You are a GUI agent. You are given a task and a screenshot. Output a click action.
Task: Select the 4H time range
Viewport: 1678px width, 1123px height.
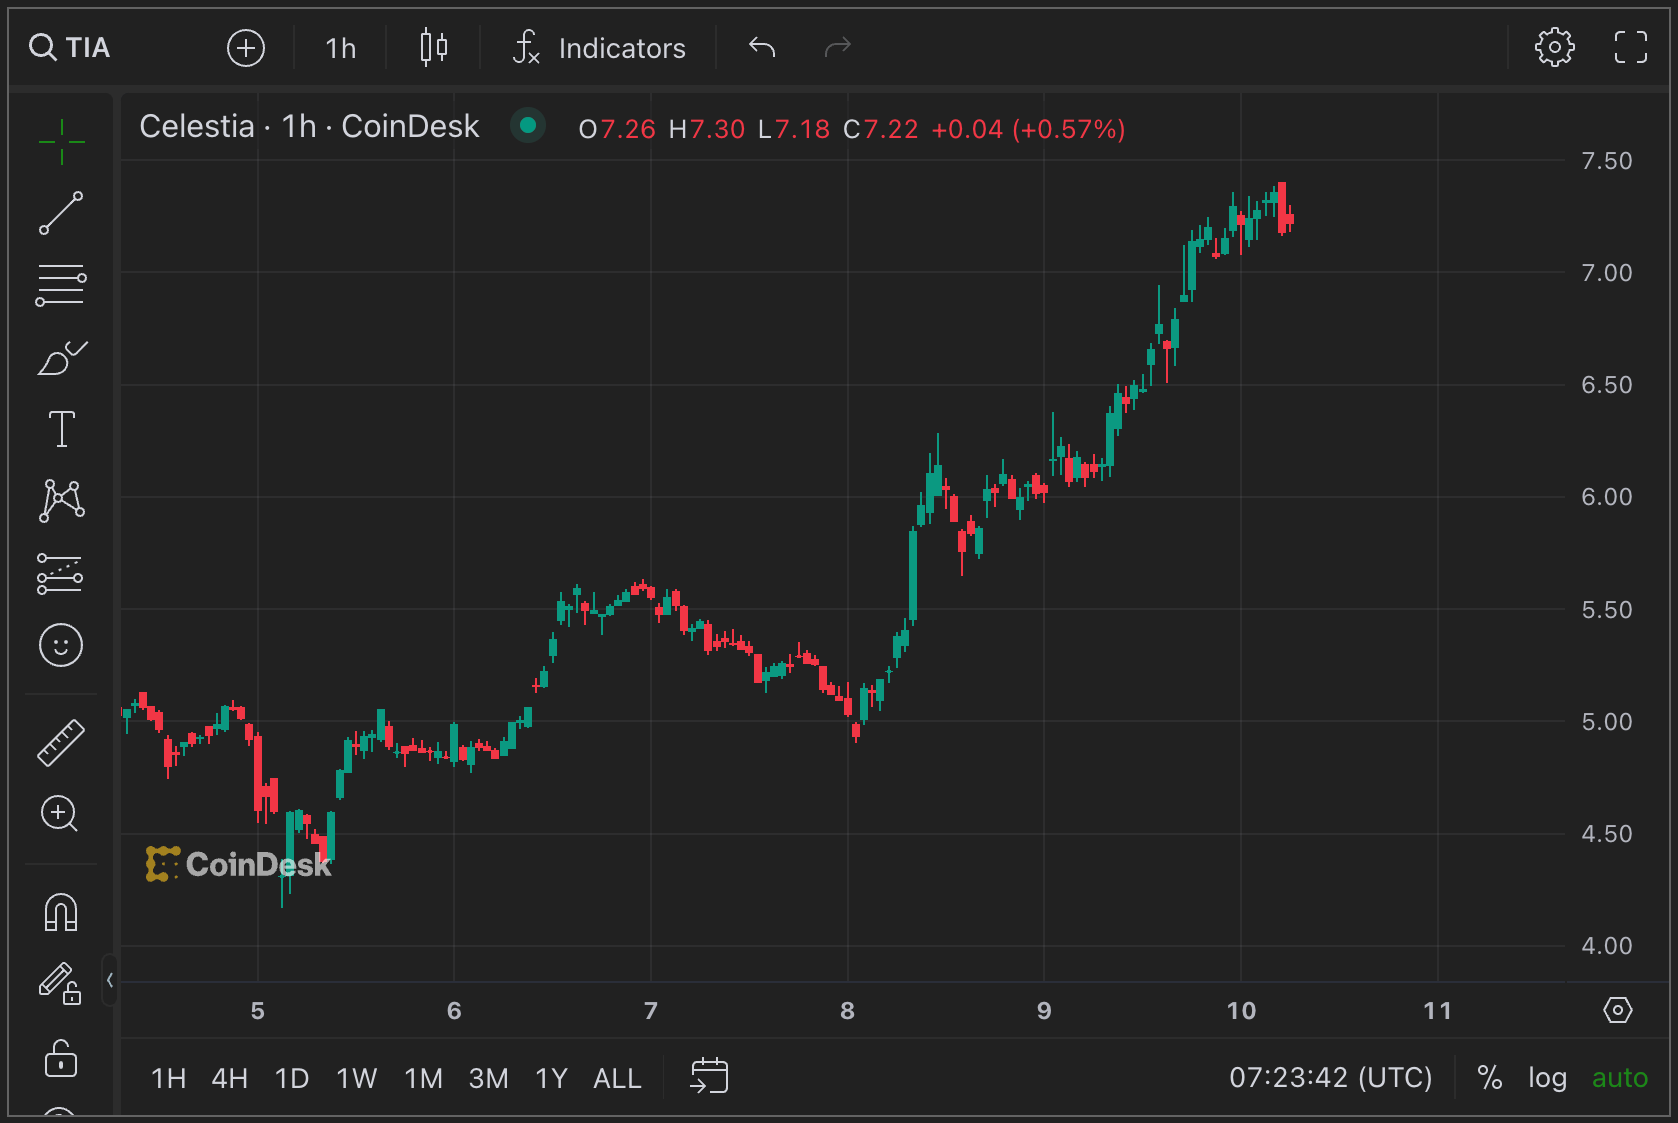pos(230,1078)
